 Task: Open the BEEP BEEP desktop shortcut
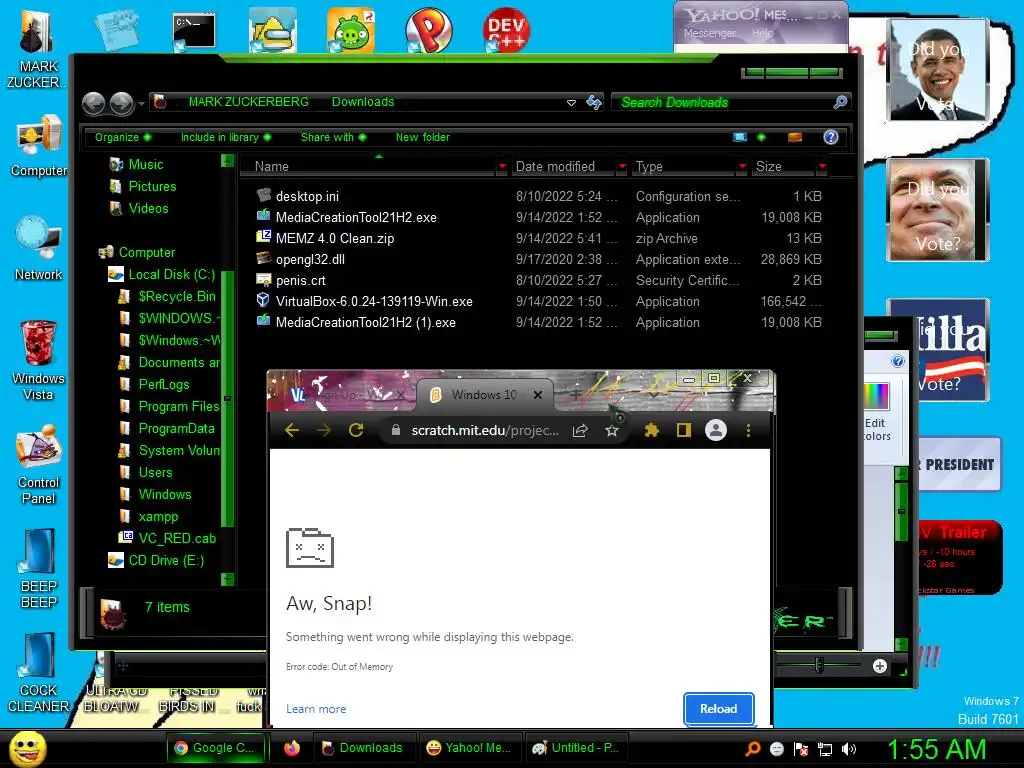coord(38,569)
